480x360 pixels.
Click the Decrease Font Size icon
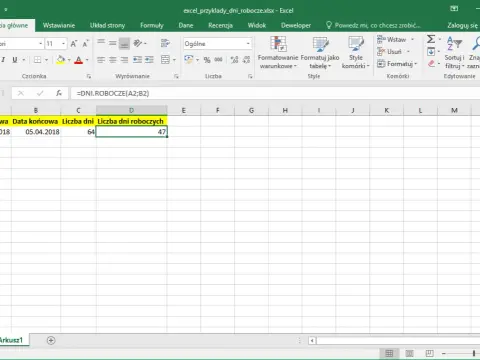85,44
